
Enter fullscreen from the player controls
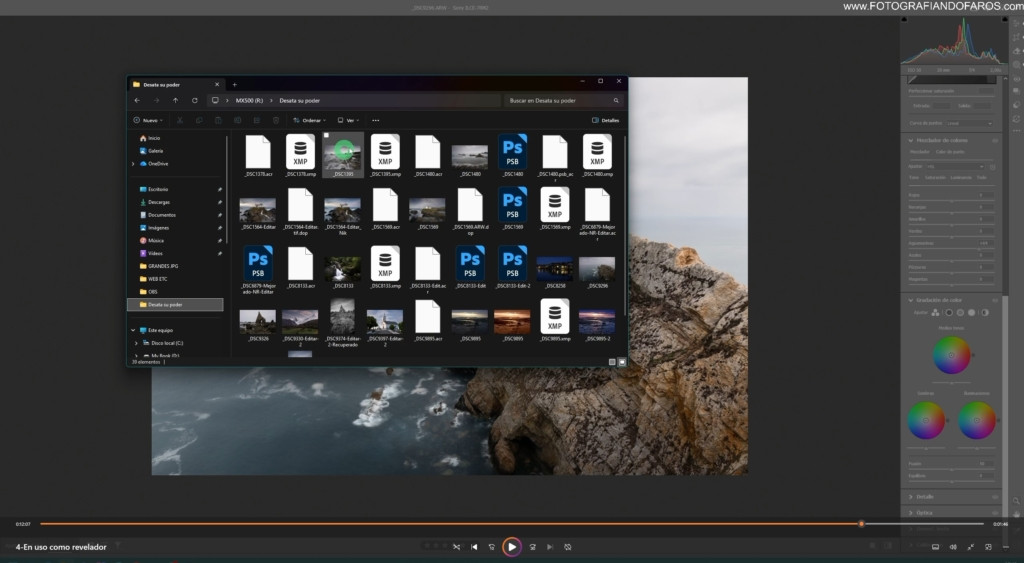[970, 547]
